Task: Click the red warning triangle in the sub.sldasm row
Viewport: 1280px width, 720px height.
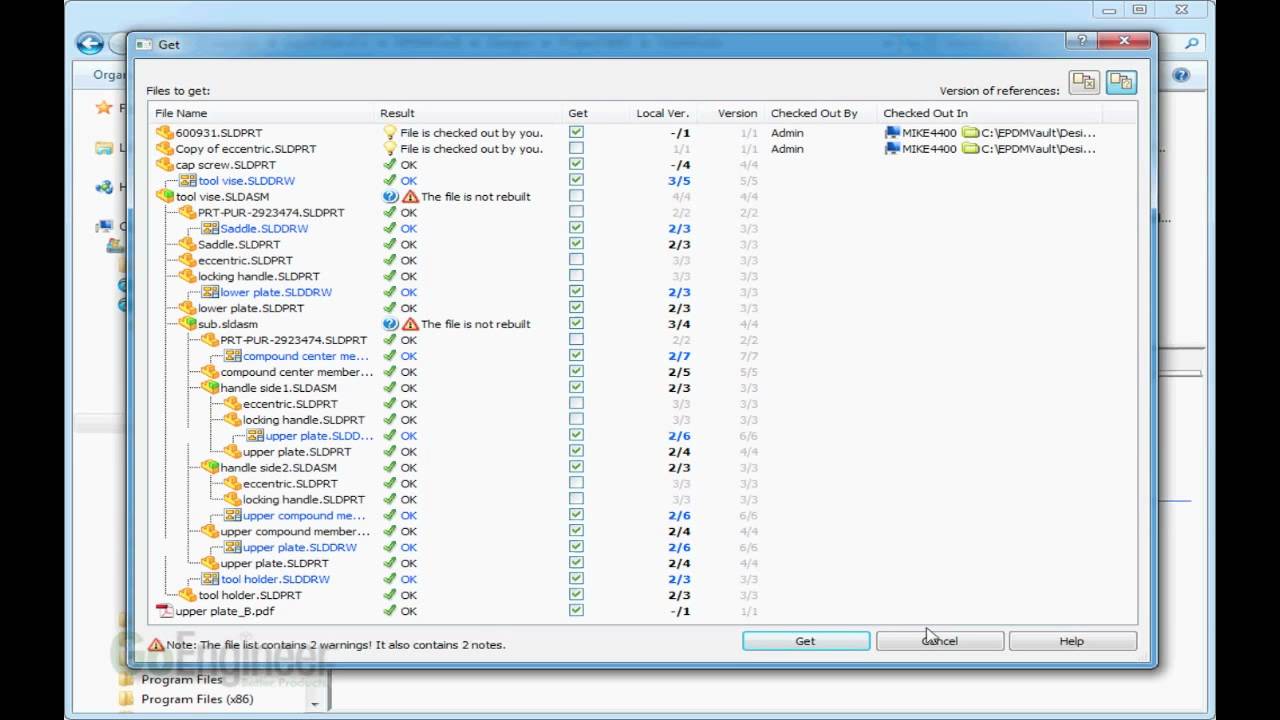Action: [x=410, y=324]
